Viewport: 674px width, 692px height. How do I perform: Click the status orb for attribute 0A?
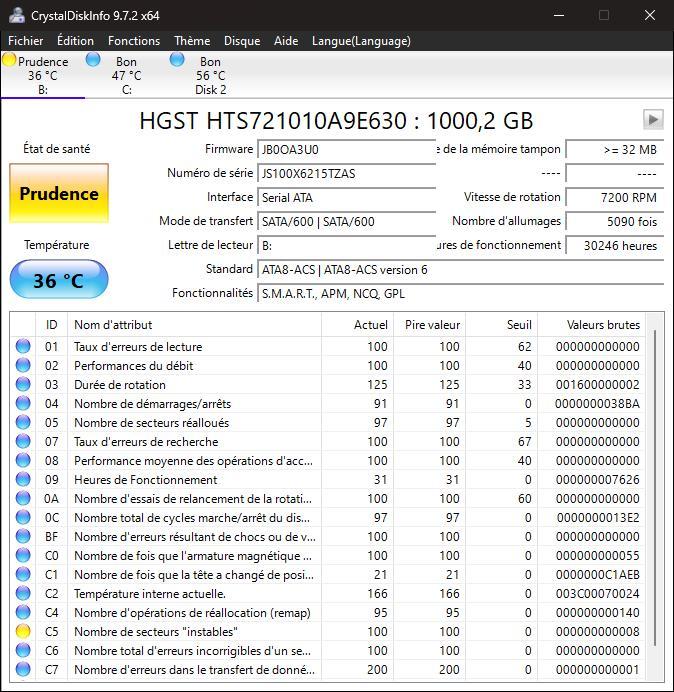23,498
